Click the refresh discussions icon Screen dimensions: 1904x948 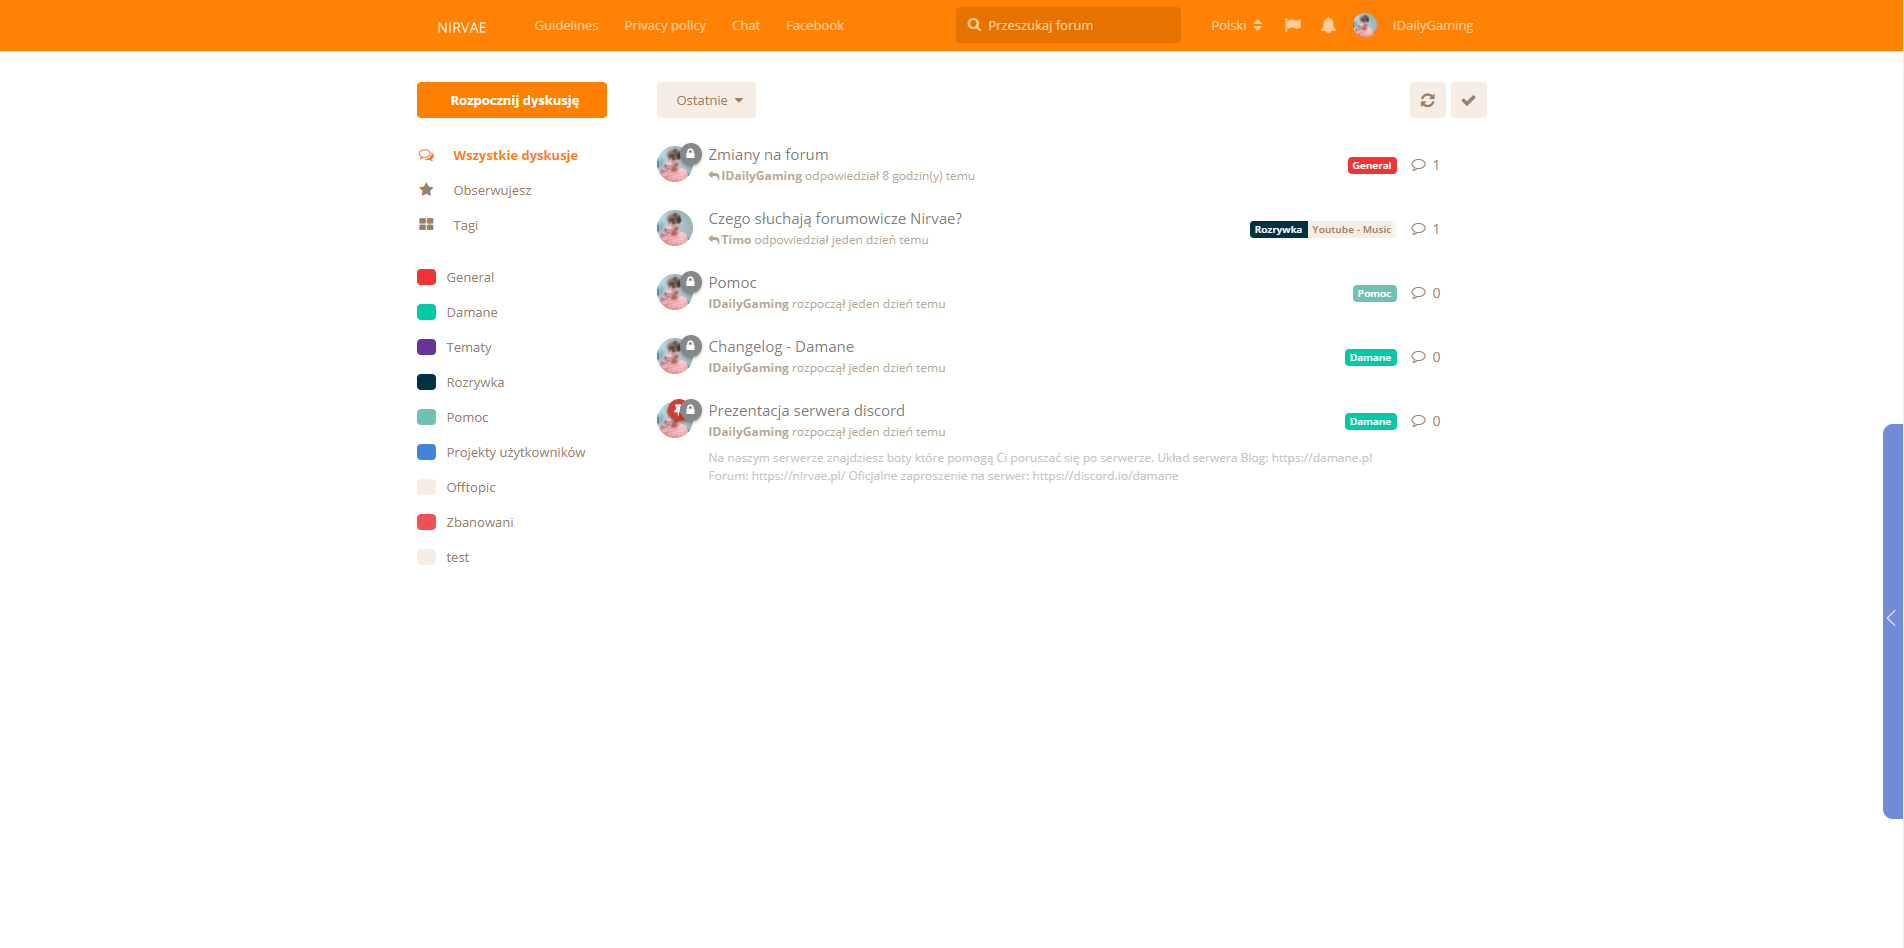(1427, 100)
